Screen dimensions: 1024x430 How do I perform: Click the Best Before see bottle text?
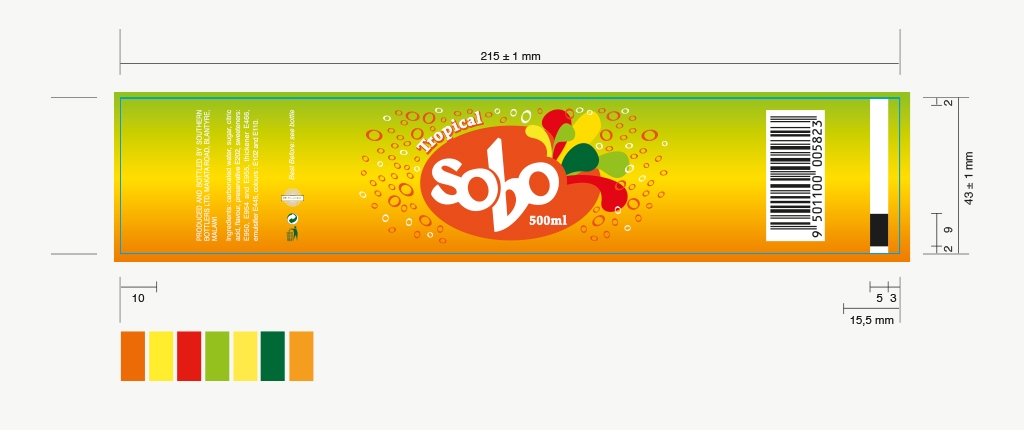click(x=292, y=144)
